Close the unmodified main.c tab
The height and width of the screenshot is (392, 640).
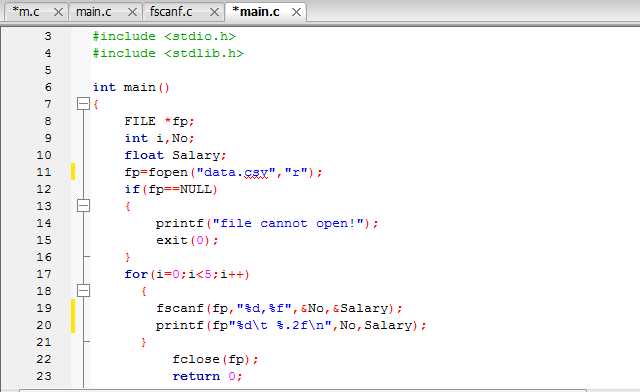tap(132, 12)
